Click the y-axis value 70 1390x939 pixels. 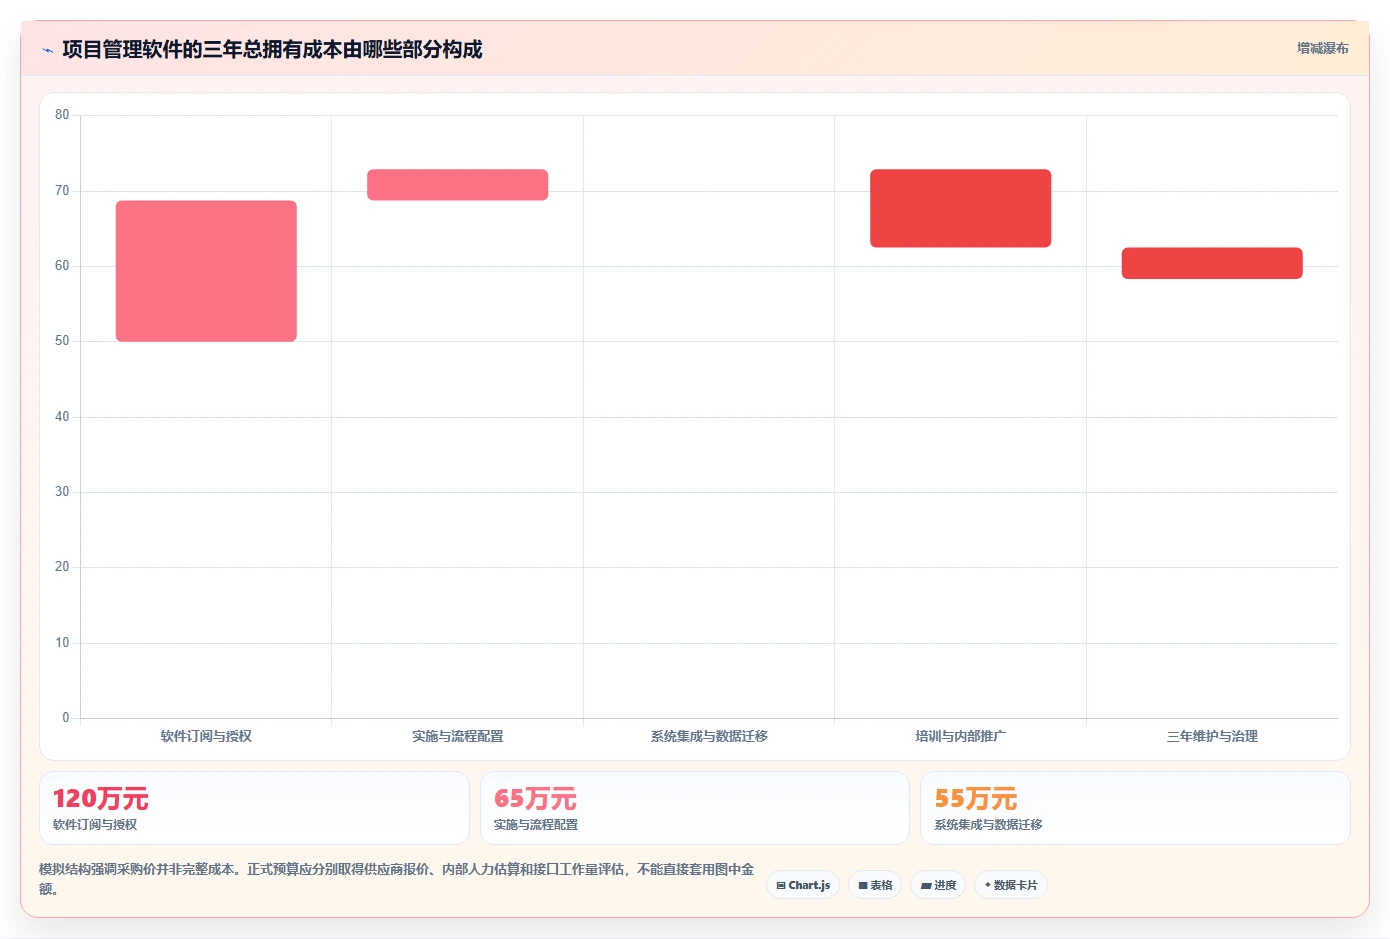(62, 191)
